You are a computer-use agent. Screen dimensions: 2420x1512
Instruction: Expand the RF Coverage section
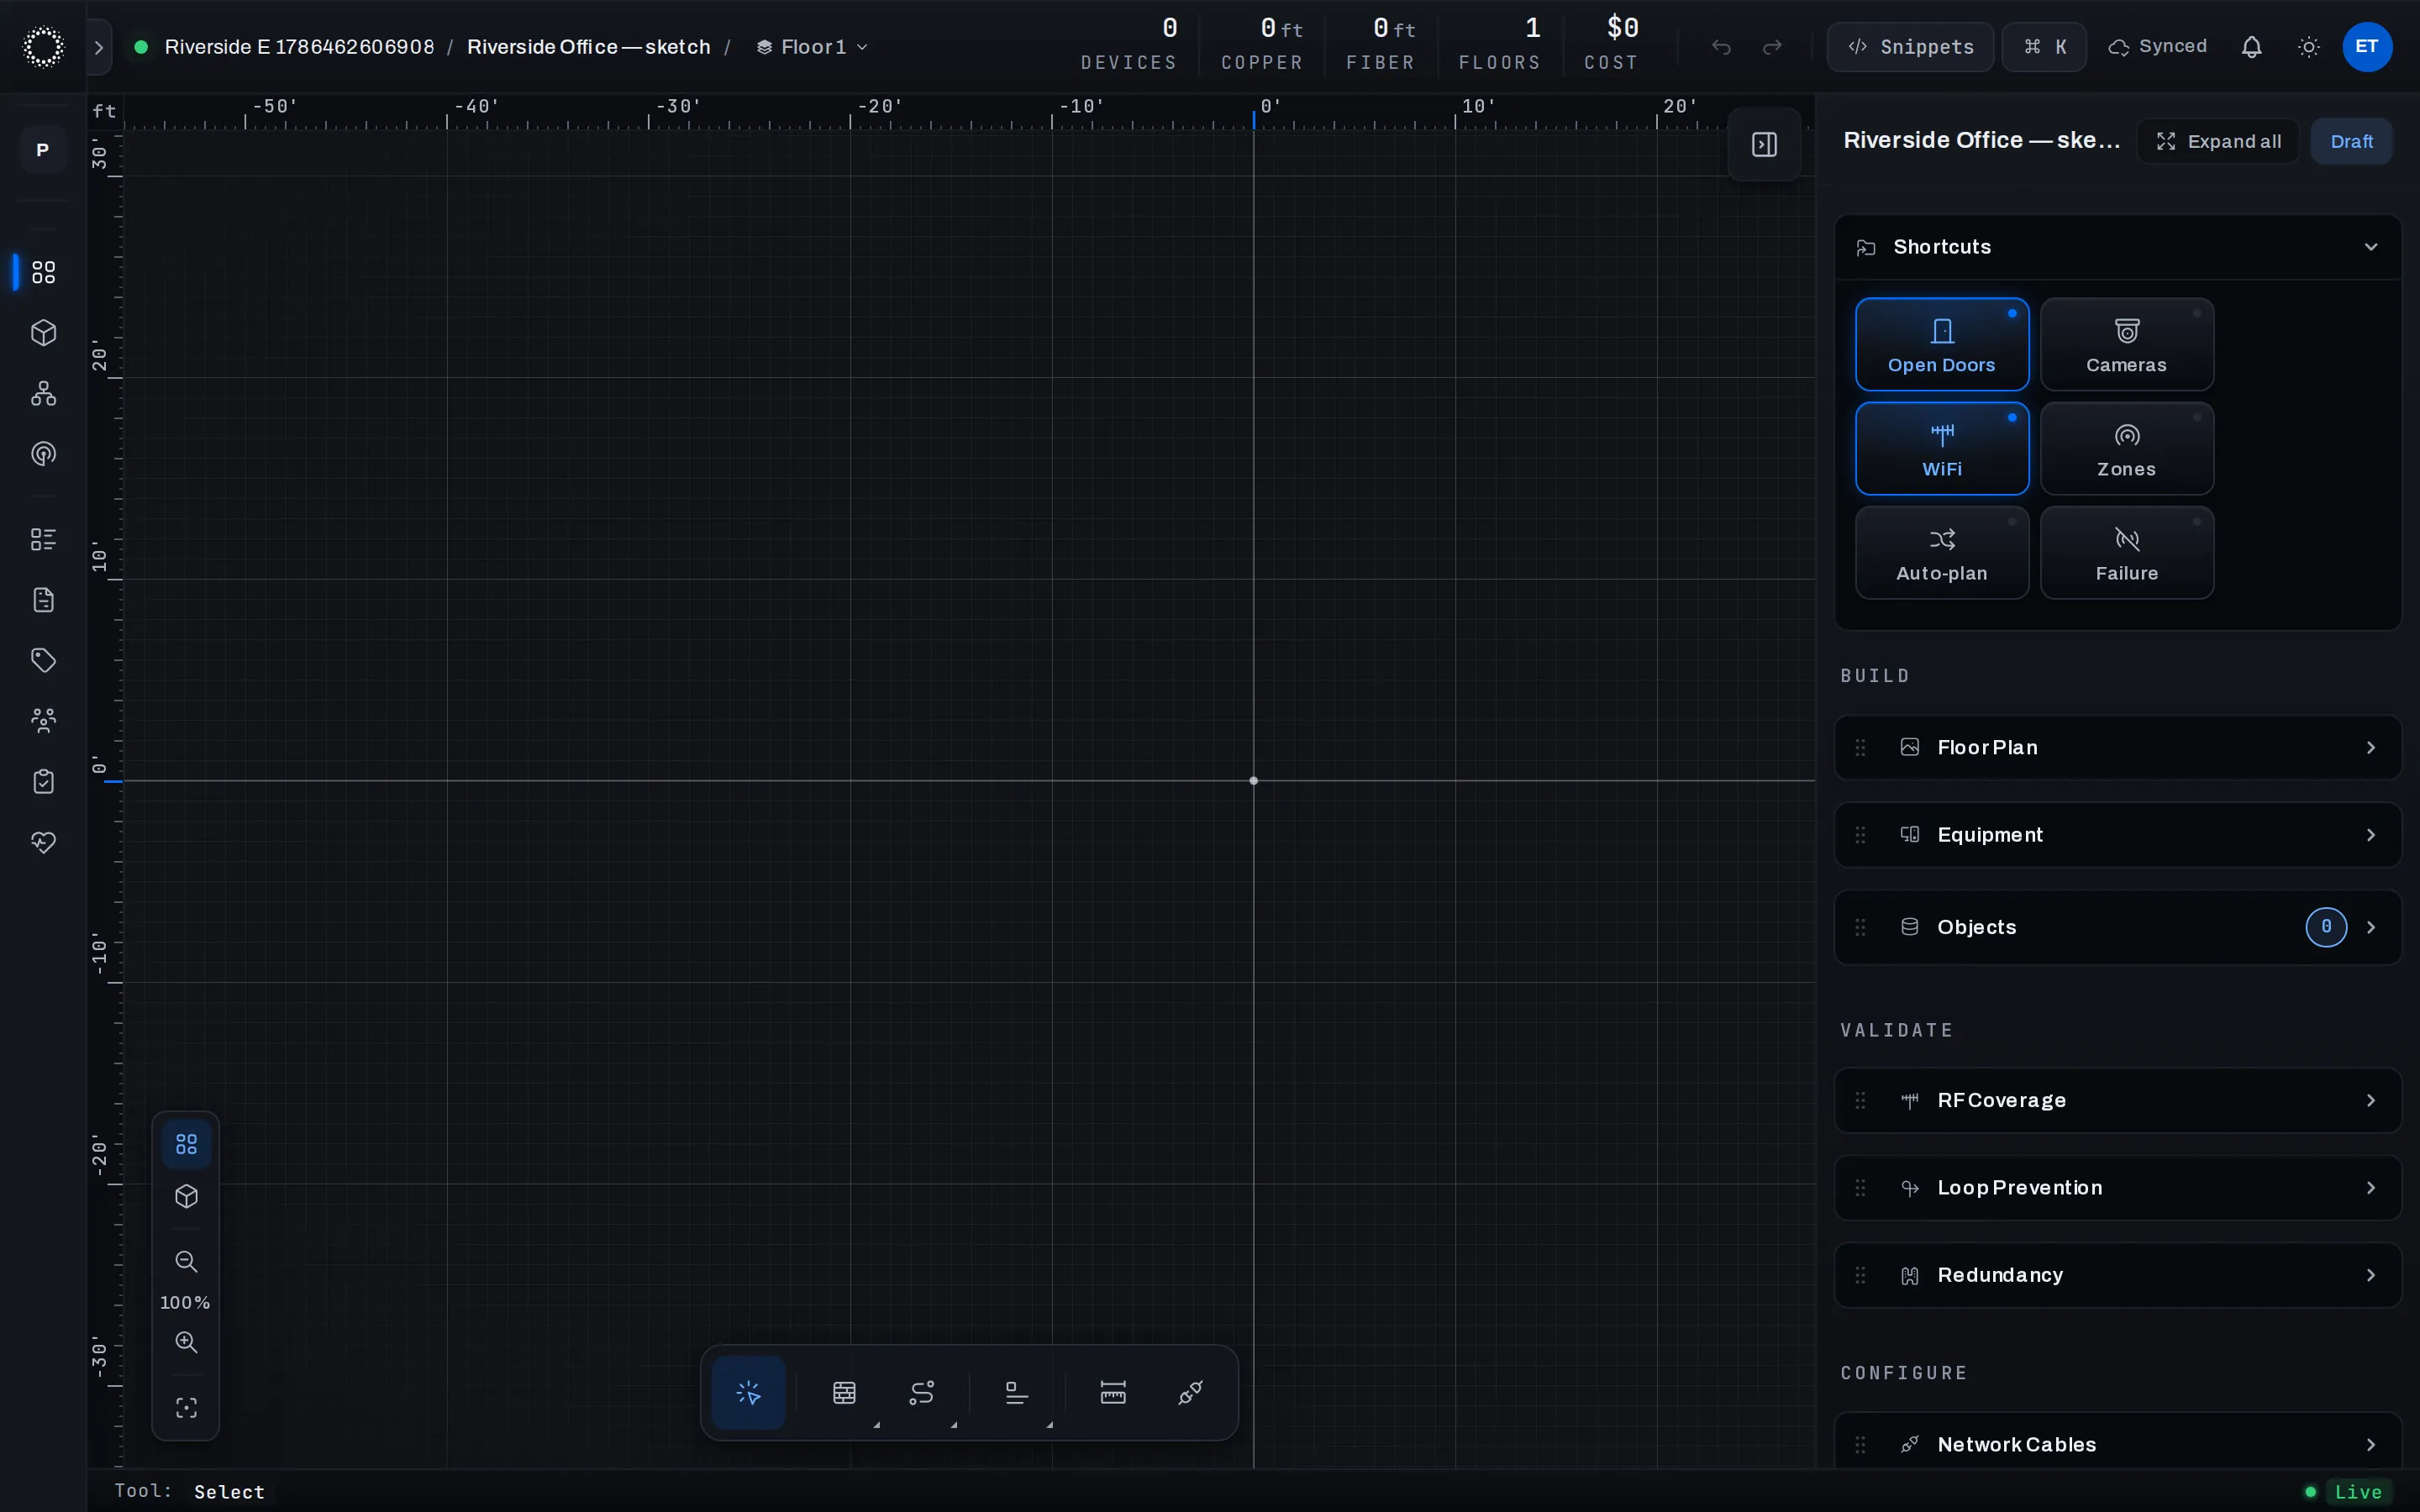[x=2118, y=1100]
